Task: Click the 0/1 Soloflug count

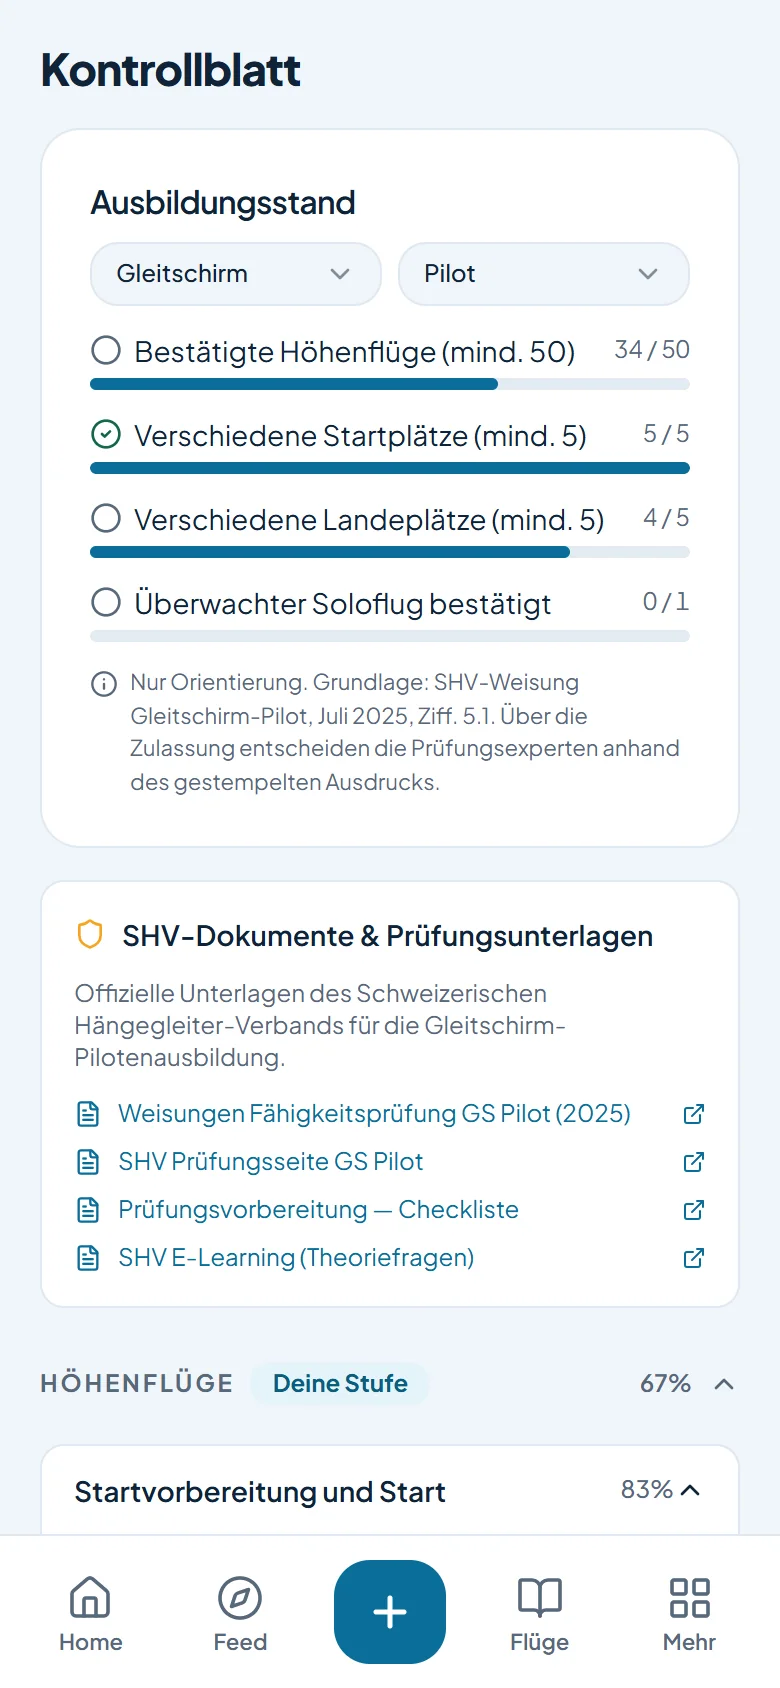Action: [x=666, y=602]
